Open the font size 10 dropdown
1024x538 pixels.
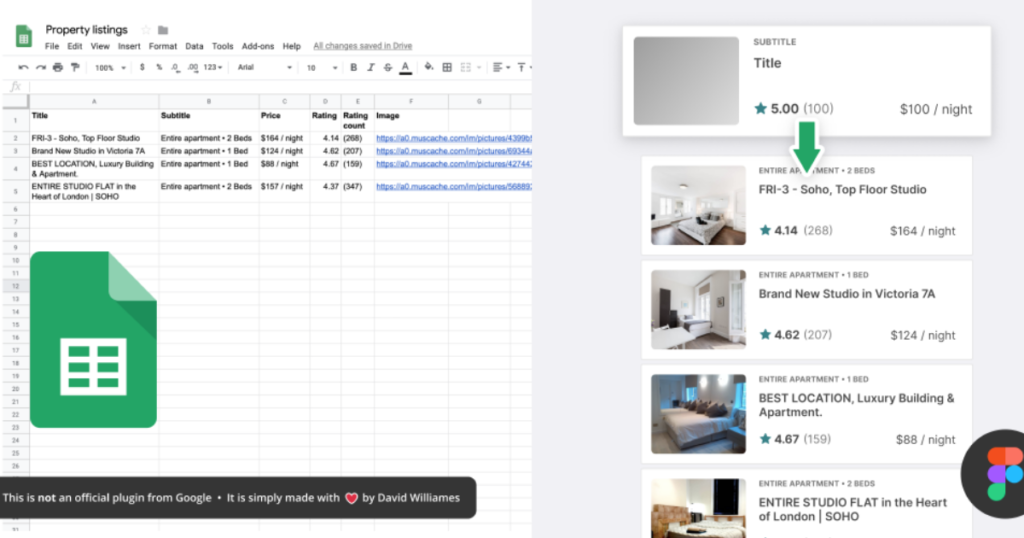tap(323, 68)
